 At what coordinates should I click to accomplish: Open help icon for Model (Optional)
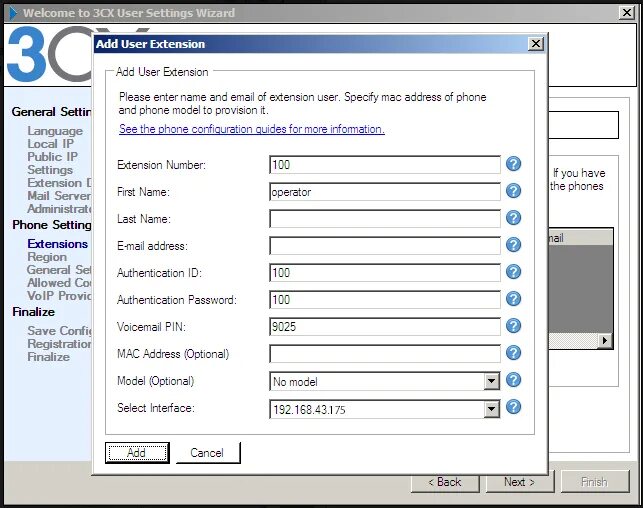pos(513,380)
